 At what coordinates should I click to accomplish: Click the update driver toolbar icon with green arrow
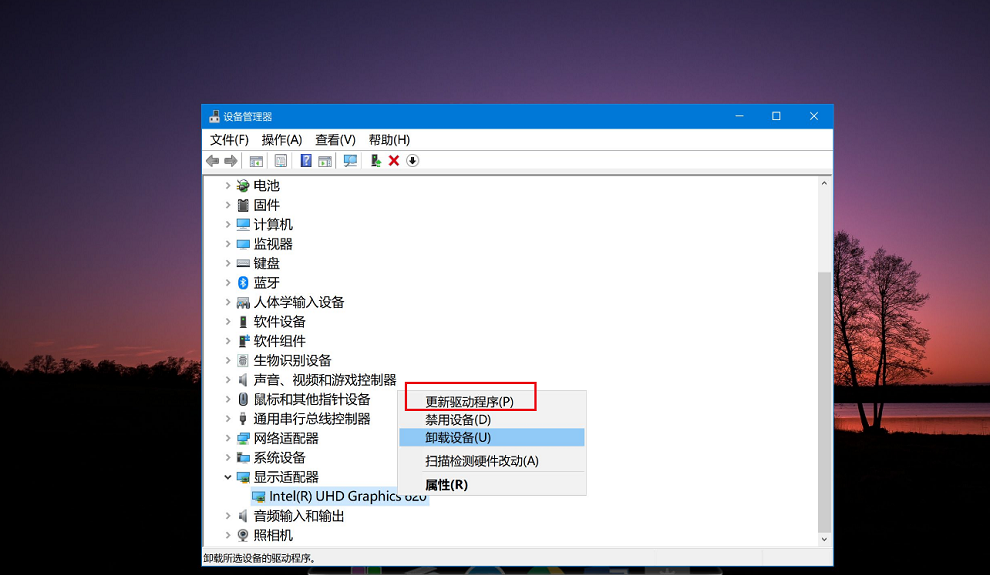pyautogui.click(x=376, y=161)
